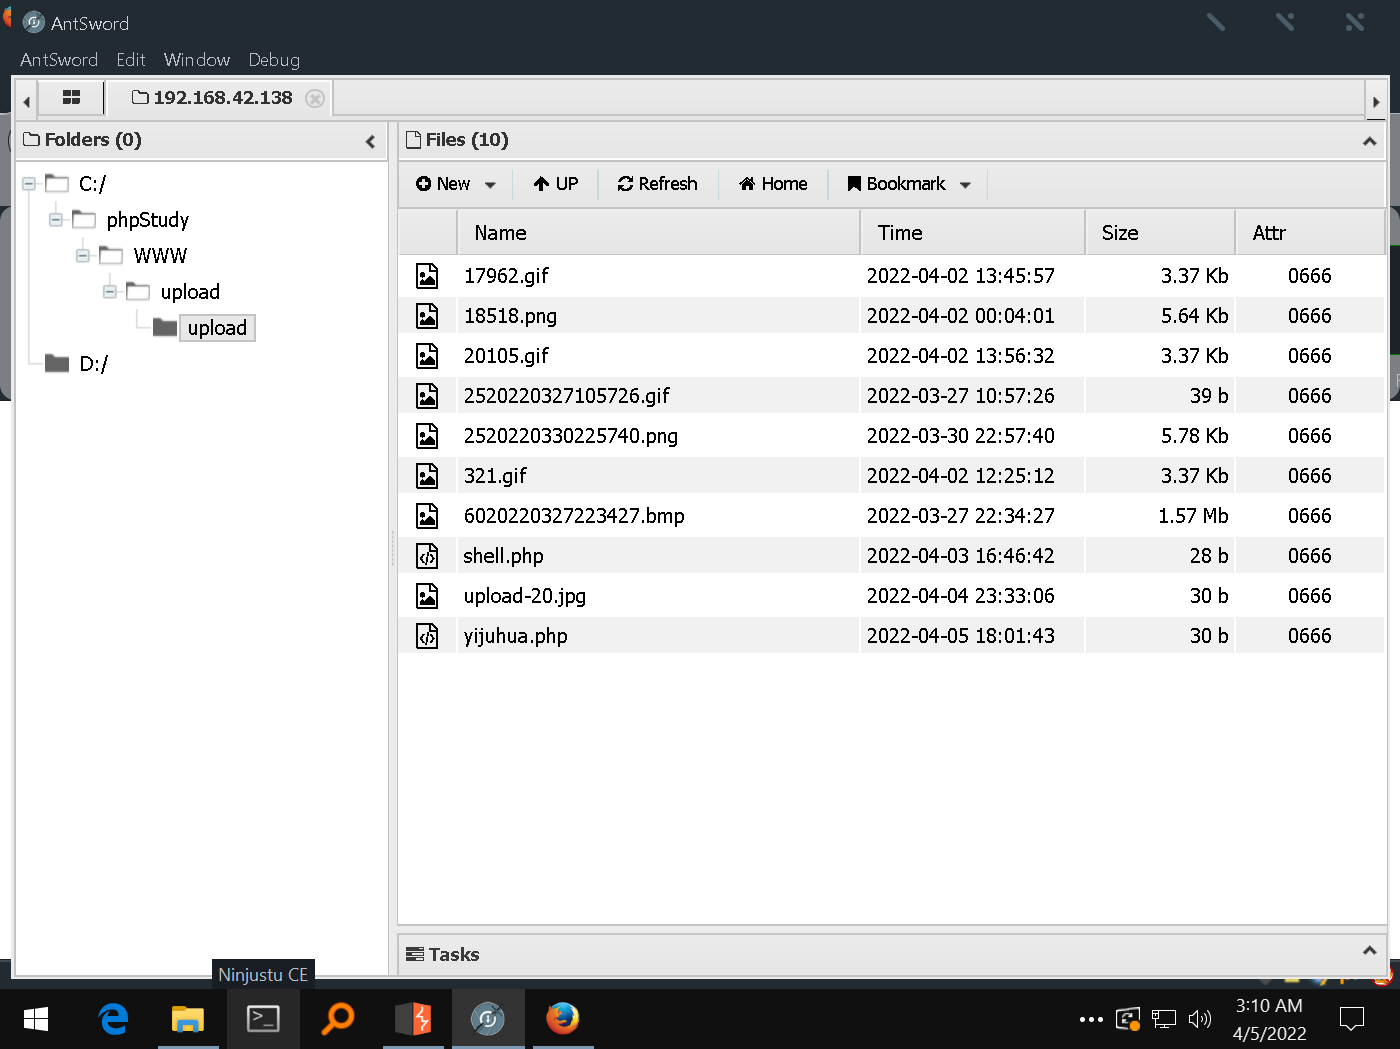Click the image icon beside 20105.gif

click(x=427, y=356)
